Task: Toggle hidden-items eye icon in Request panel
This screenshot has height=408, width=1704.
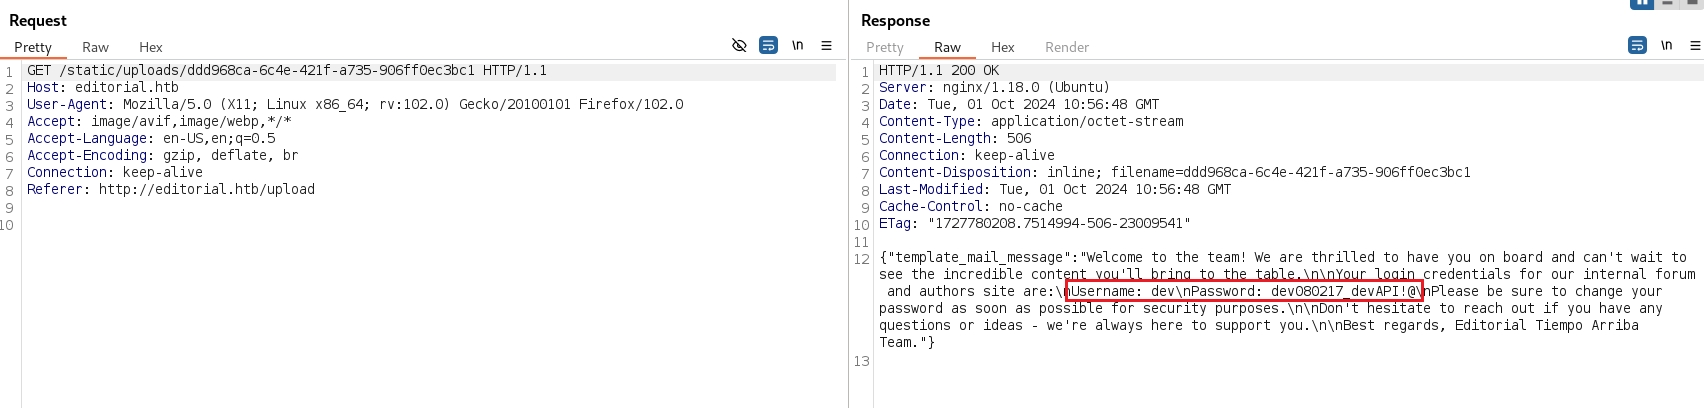Action: point(739,45)
